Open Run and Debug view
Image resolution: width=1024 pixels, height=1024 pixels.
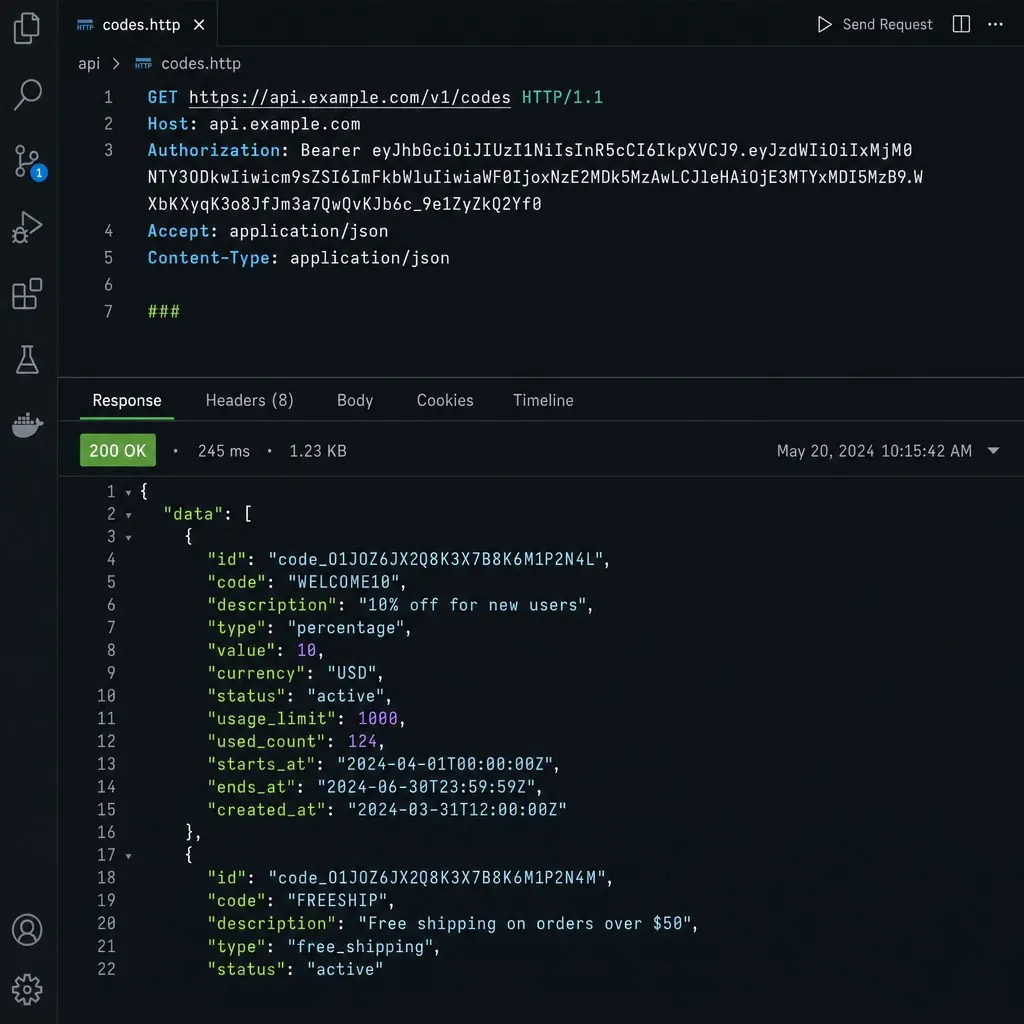[x=27, y=227]
